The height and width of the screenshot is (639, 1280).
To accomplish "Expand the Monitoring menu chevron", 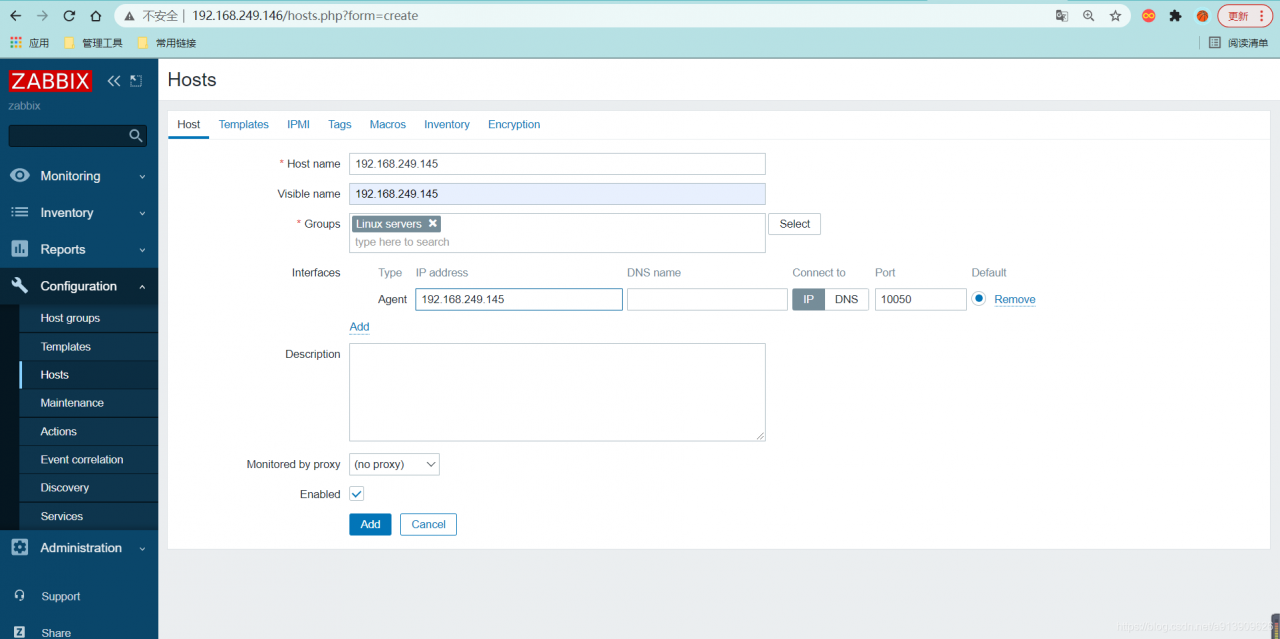I will 142,176.
